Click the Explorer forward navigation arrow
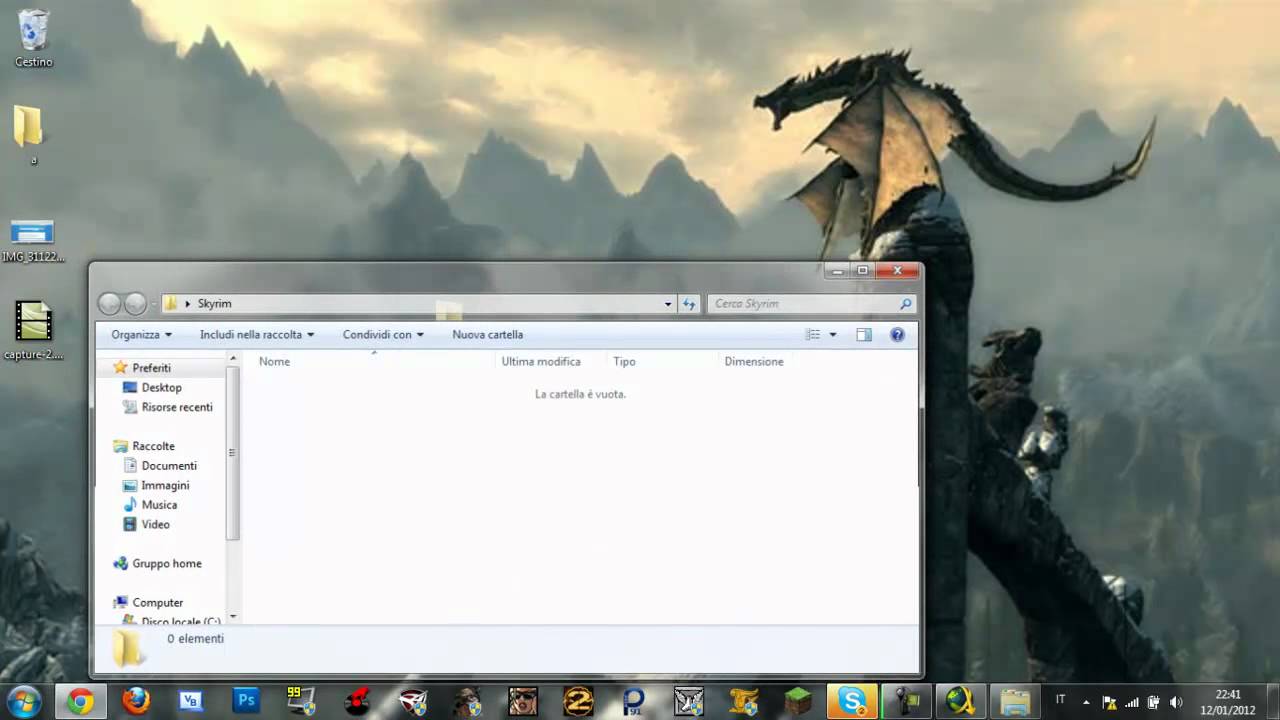The width and height of the screenshot is (1280, 720). [x=135, y=304]
